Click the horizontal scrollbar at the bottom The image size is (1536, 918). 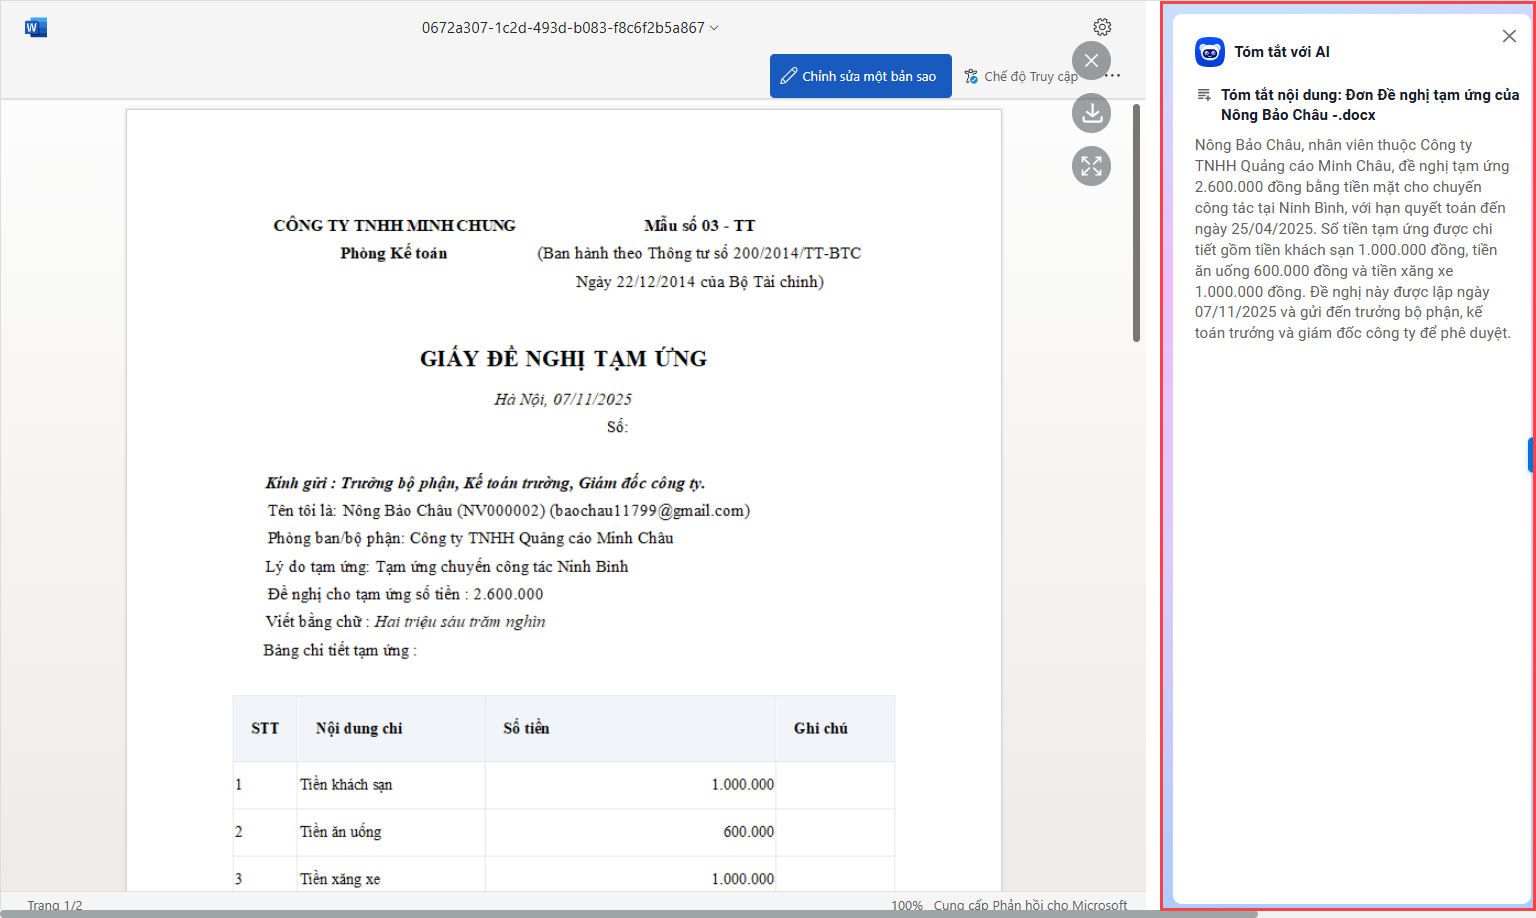pos(628,914)
